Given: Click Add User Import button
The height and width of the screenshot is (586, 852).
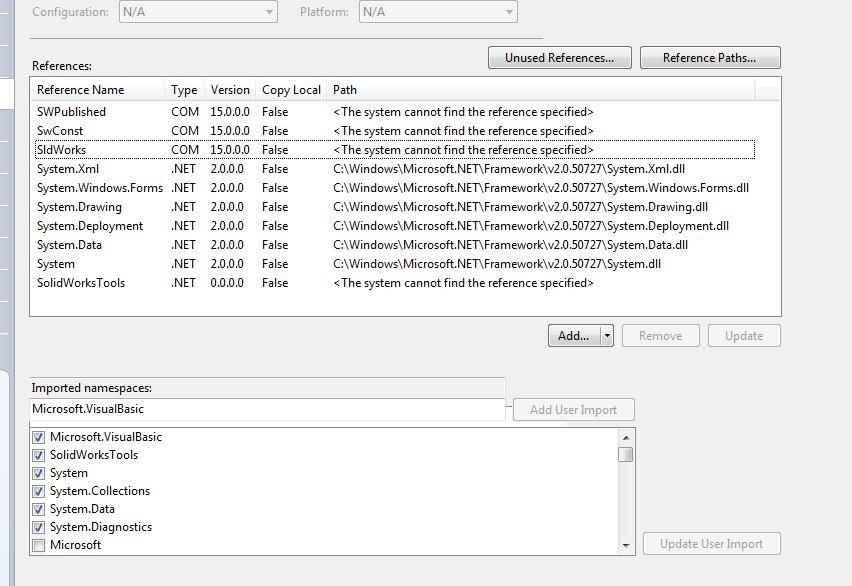Looking at the screenshot, I should (573, 410).
